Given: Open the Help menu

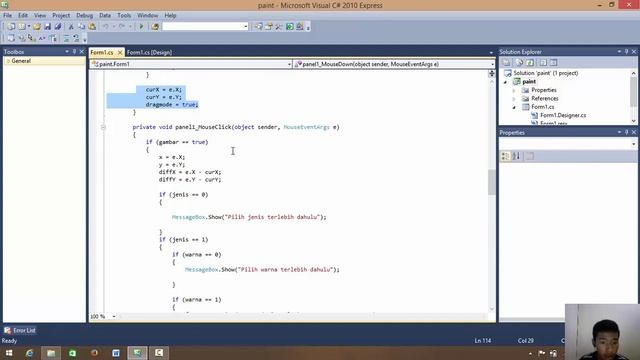Looking at the screenshot, I should (170, 16).
